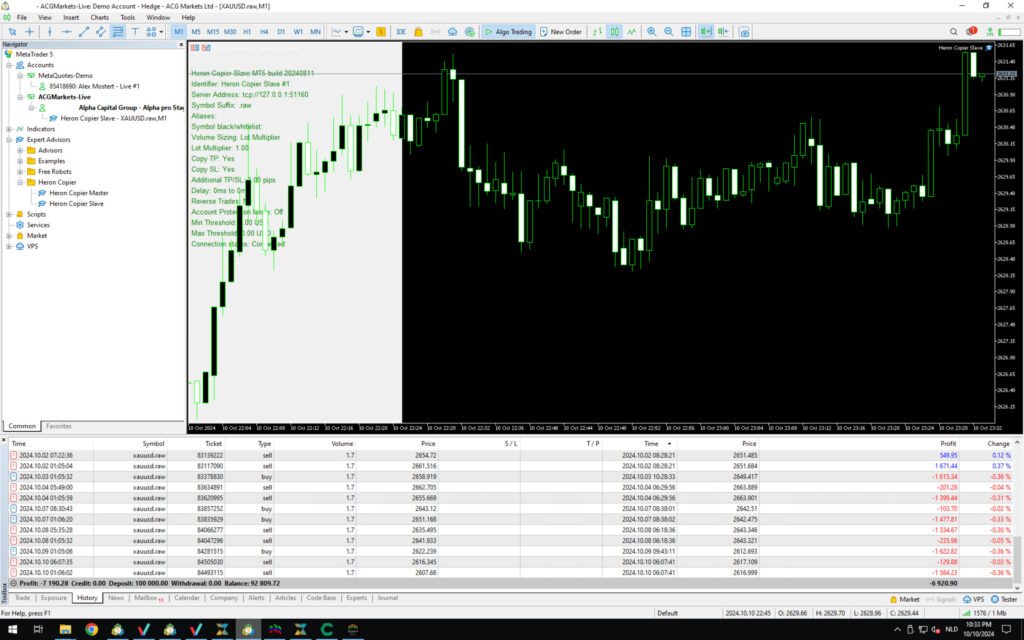Open the Trade tab in Toolbox
Screen dimensions: 1024x640
pos(23,598)
